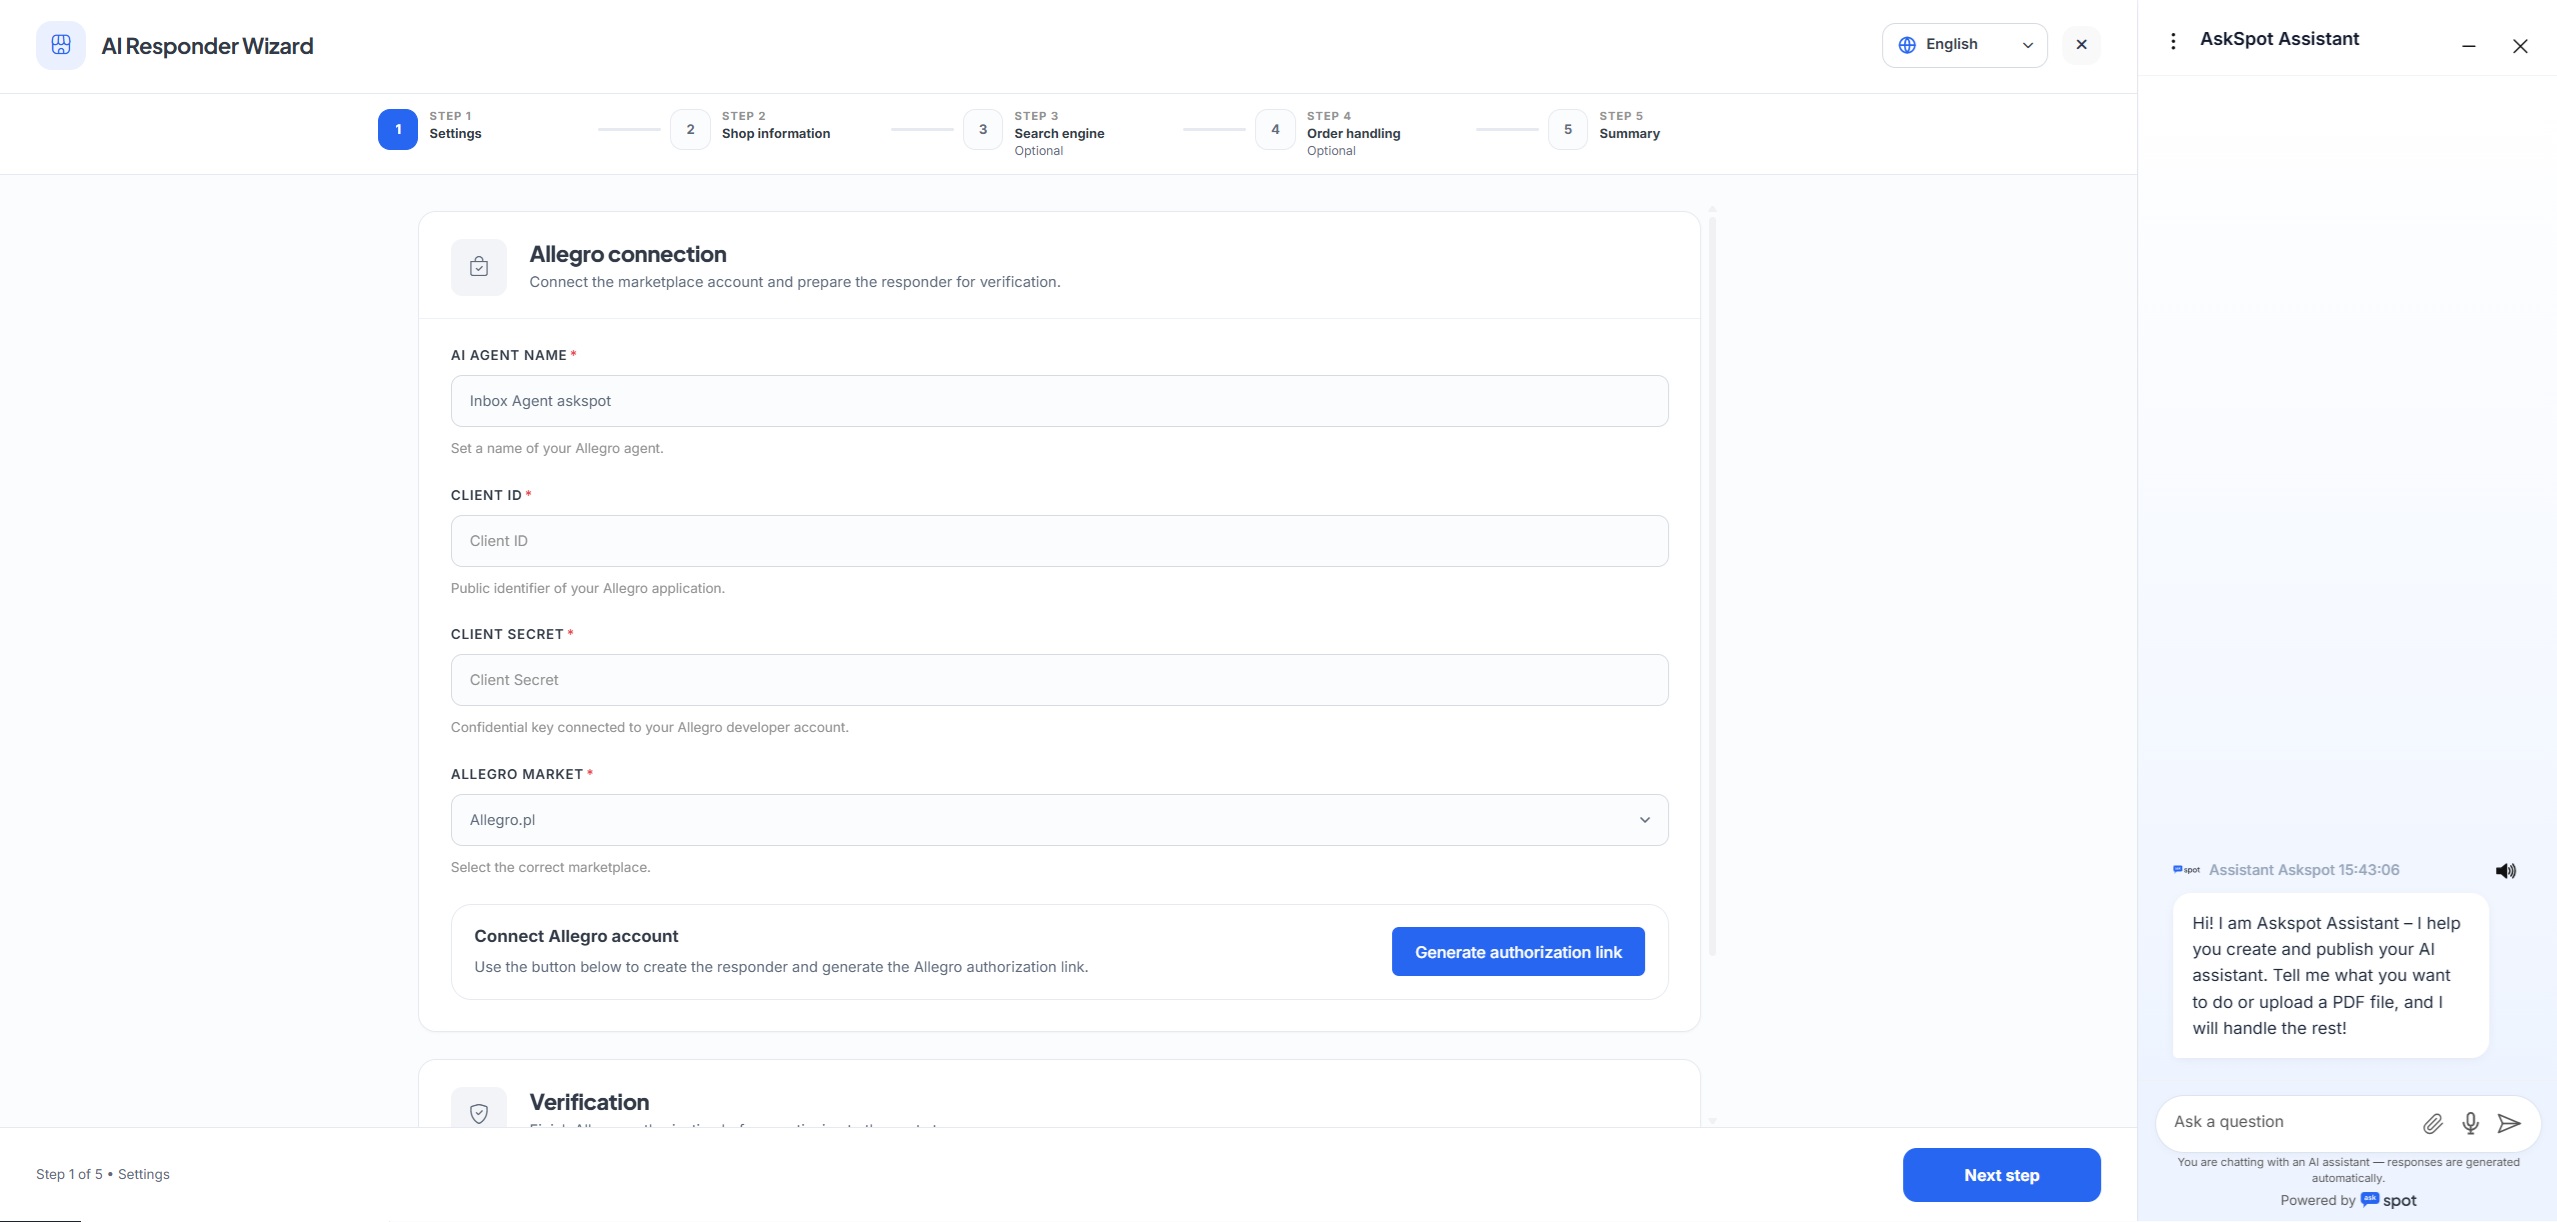2557x1222 pixels.
Task: Focus the AI Agent Name field
Action: pos(1059,401)
